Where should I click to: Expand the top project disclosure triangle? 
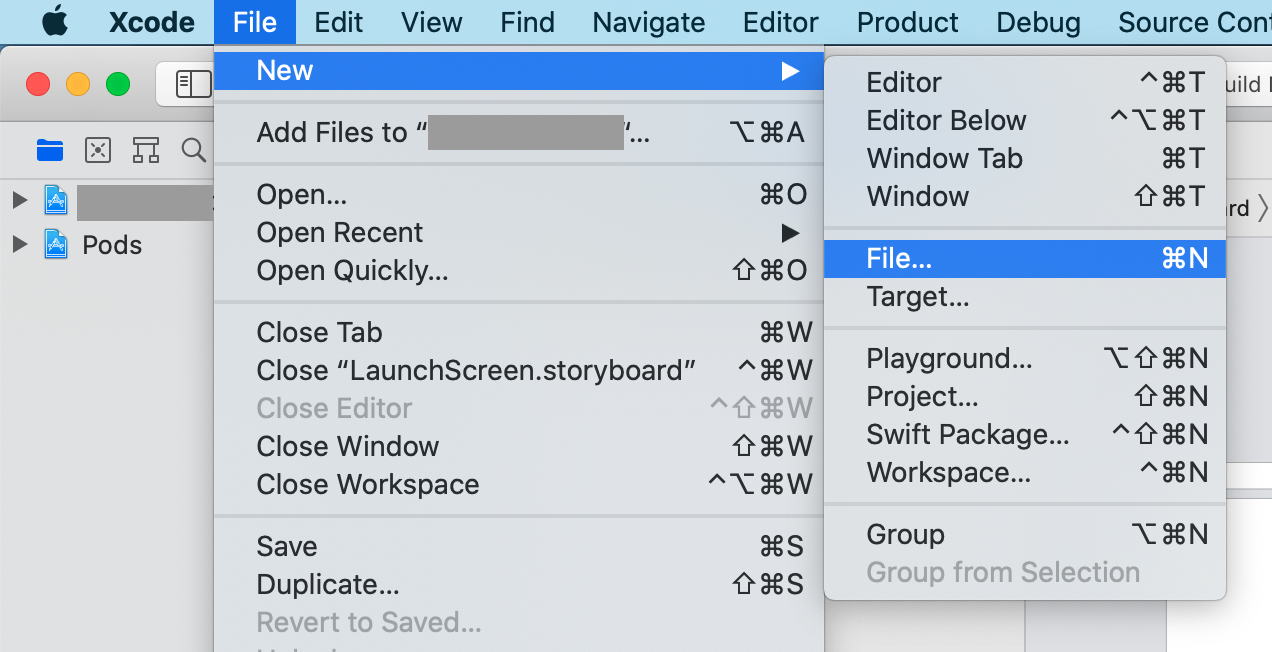(x=19, y=201)
